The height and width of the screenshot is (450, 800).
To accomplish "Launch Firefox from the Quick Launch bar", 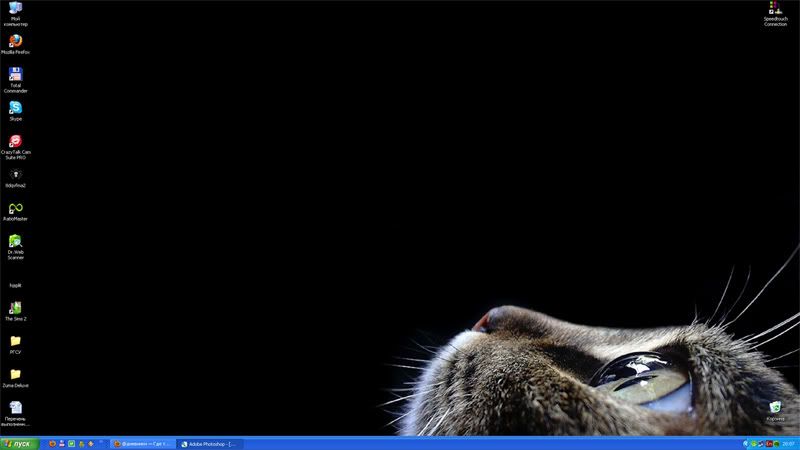I will [52, 444].
